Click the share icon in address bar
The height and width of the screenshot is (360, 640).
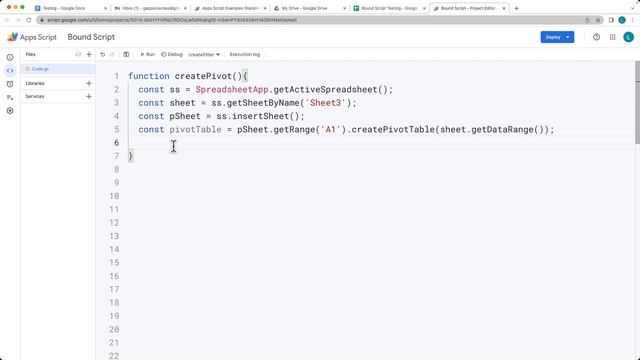pyautogui.click(x=587, y=20)
